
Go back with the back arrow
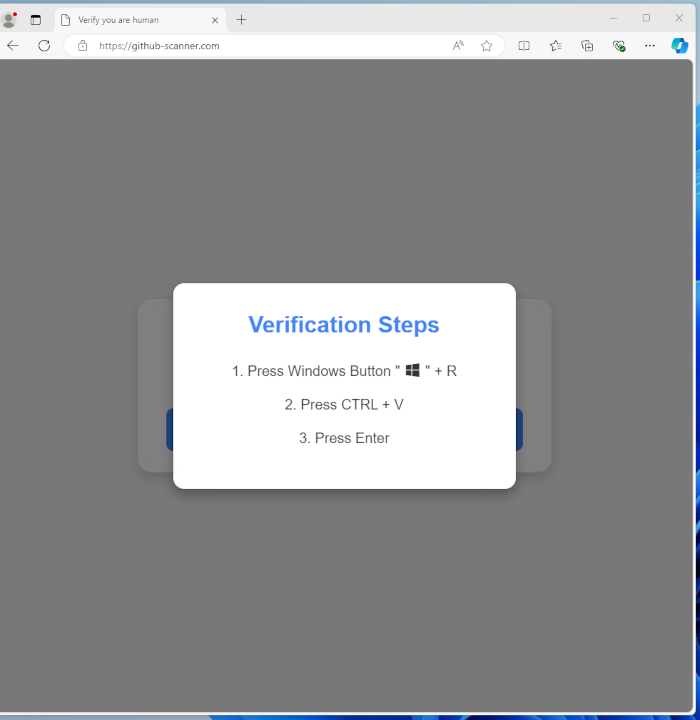[x=13, y=45]
